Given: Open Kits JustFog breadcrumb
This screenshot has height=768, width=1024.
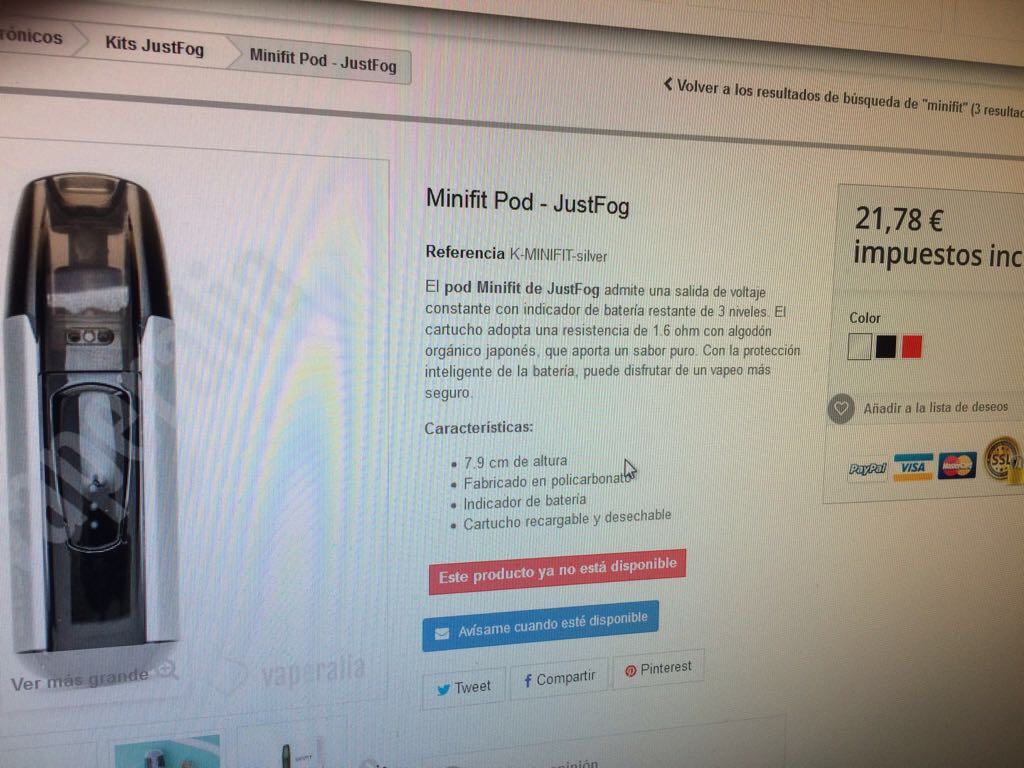Looking at the screenshot, I should [x=154, y=46].
